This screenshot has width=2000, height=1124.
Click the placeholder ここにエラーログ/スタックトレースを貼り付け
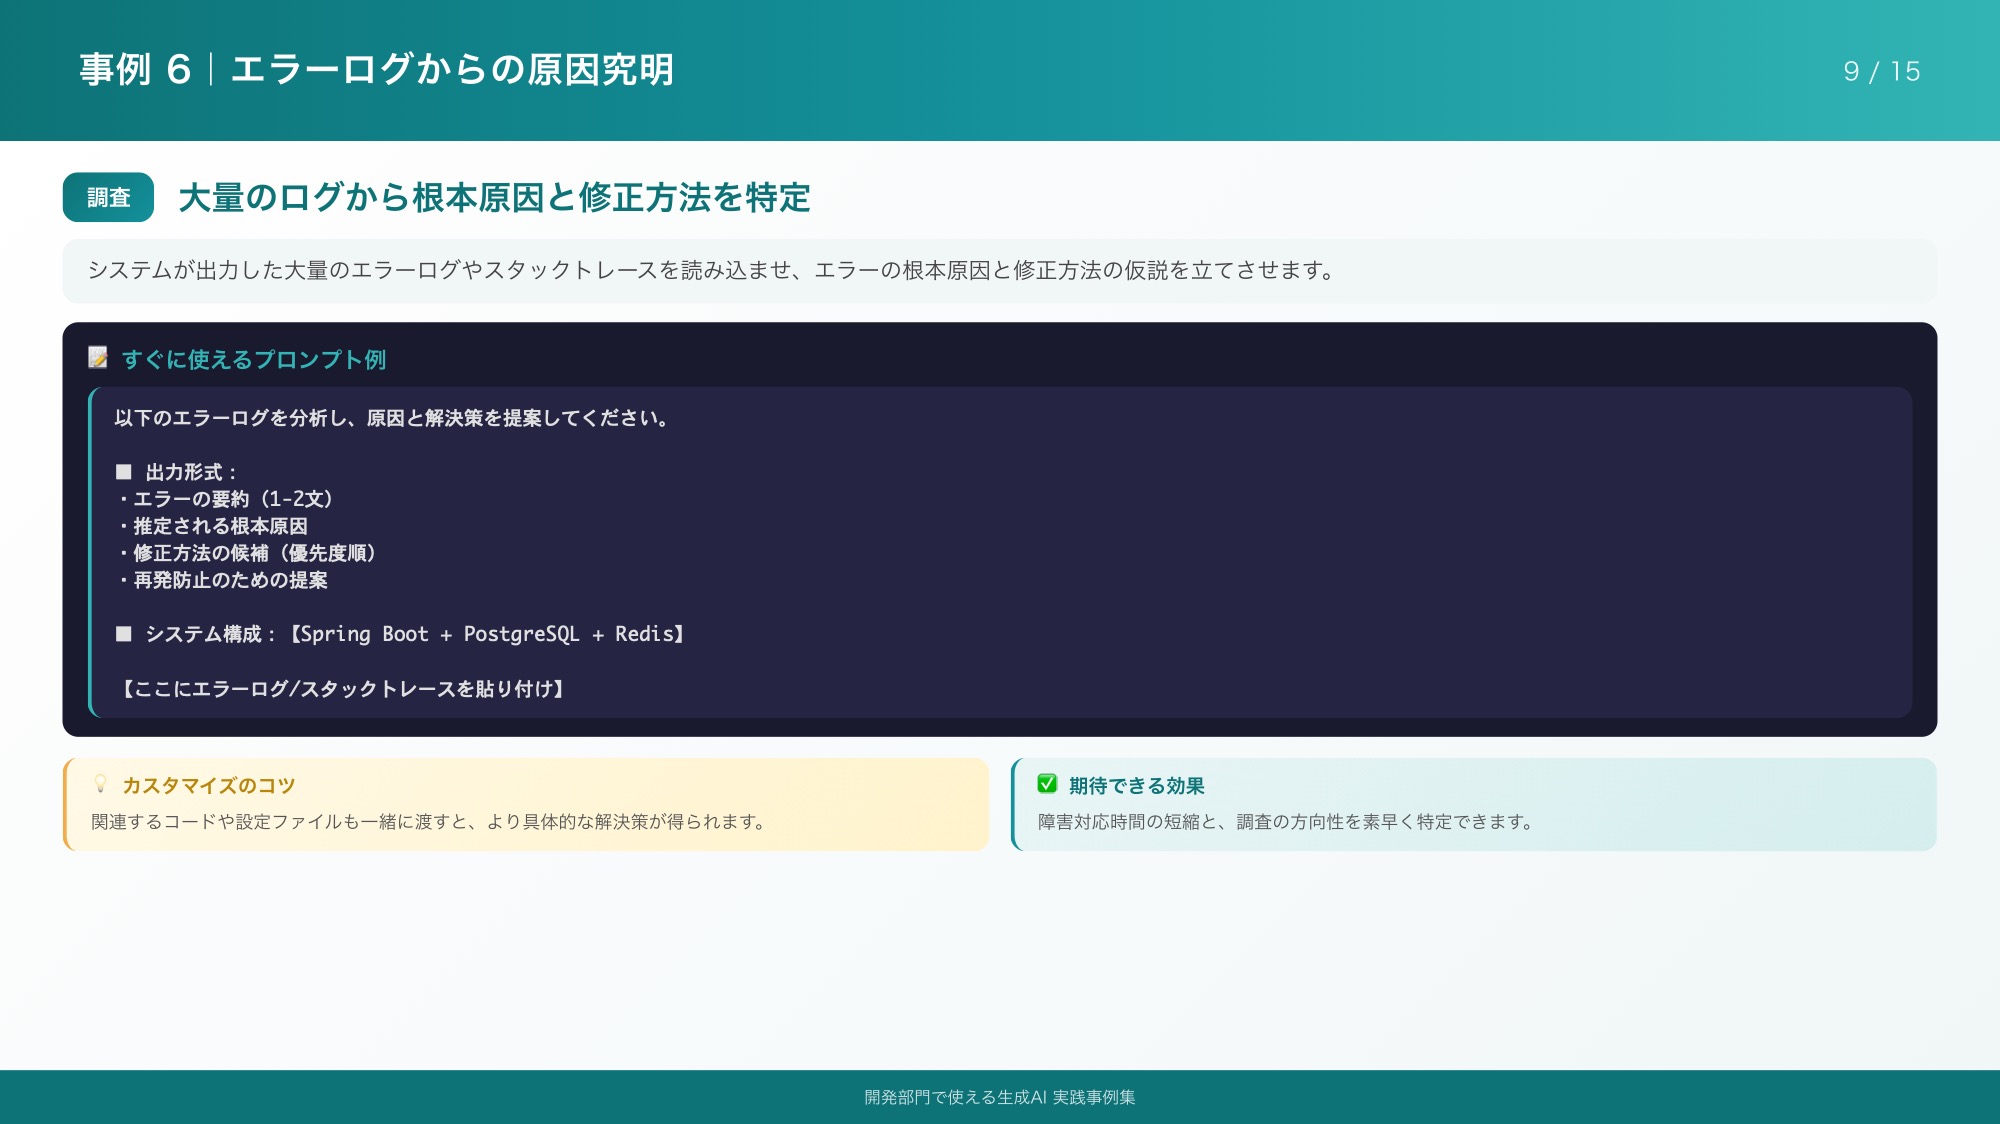pos(342,689)
